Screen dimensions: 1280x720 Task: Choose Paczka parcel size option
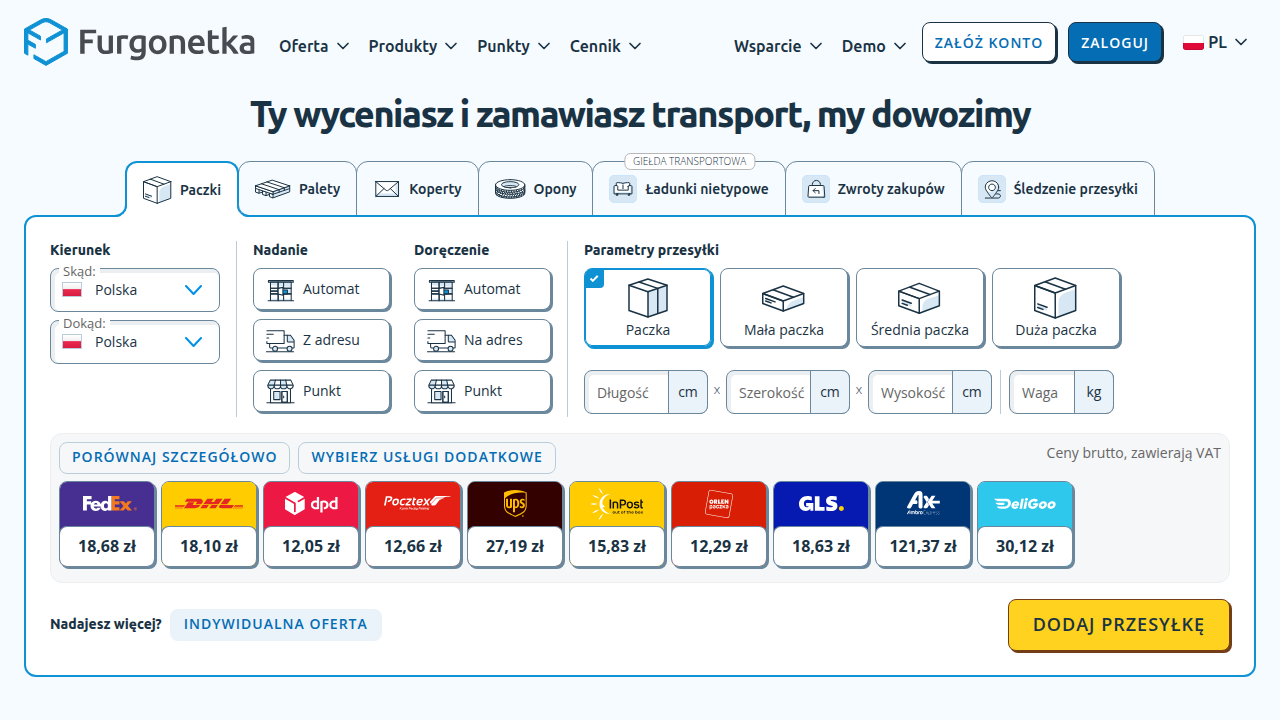point(648,308)
